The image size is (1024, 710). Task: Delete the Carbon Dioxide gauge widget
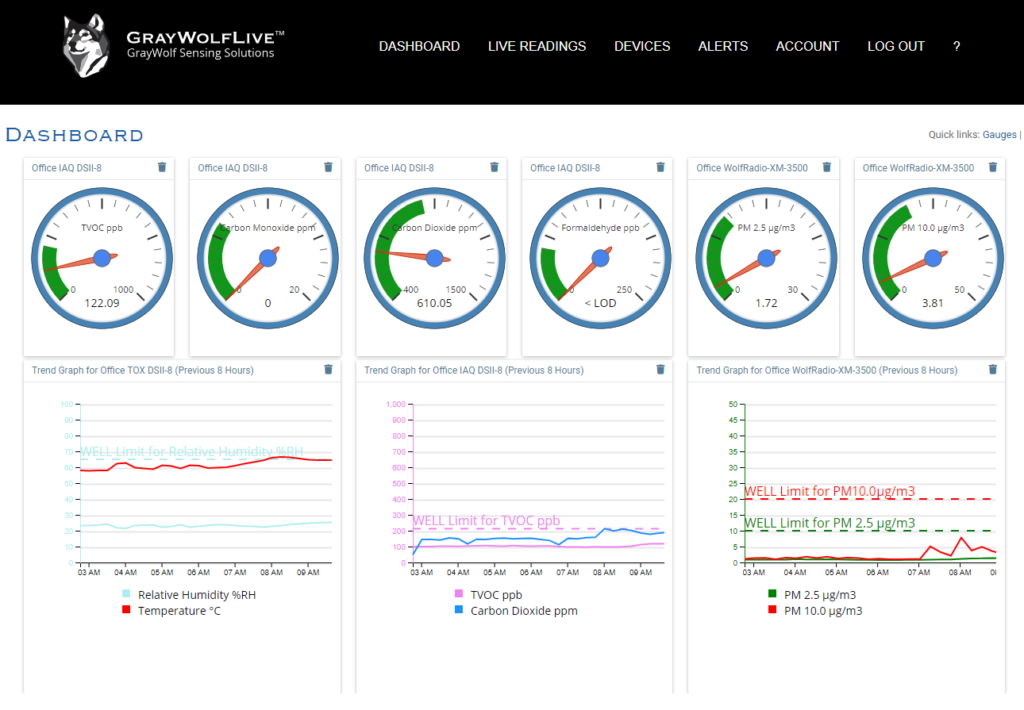494,167
